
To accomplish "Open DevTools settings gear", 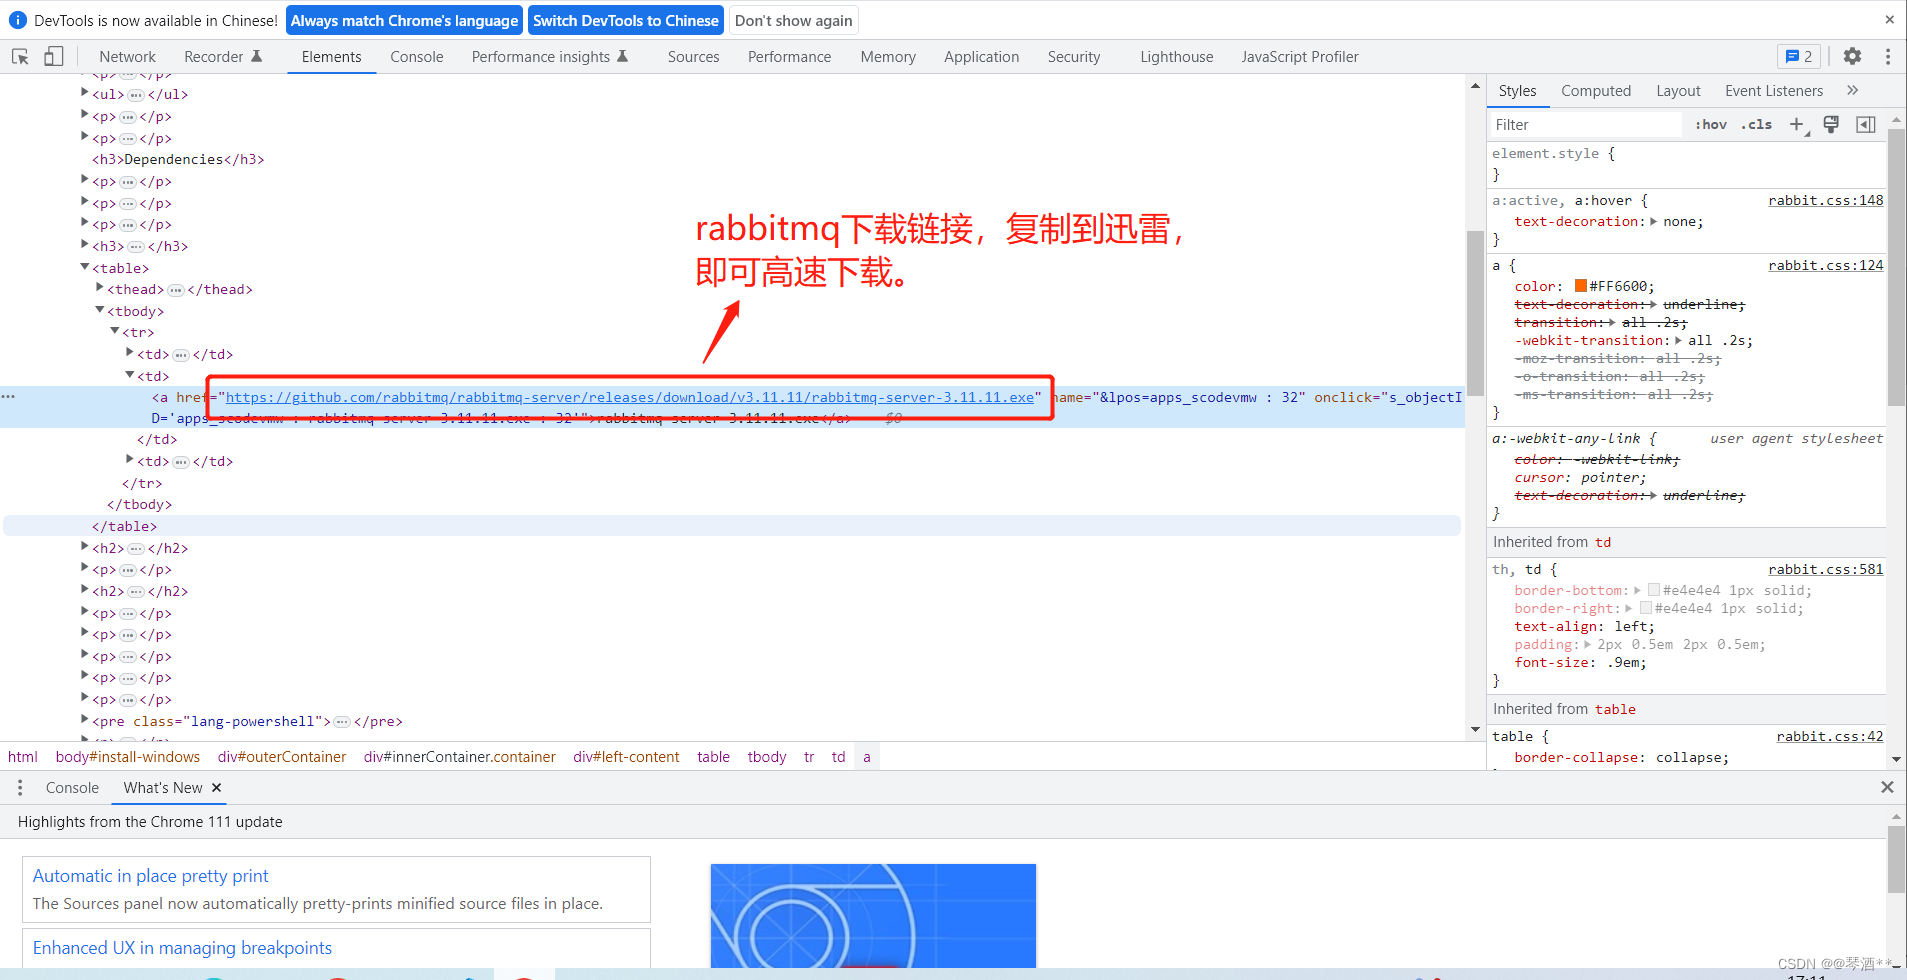I will pyautogui.click(x=1852, y=57).
